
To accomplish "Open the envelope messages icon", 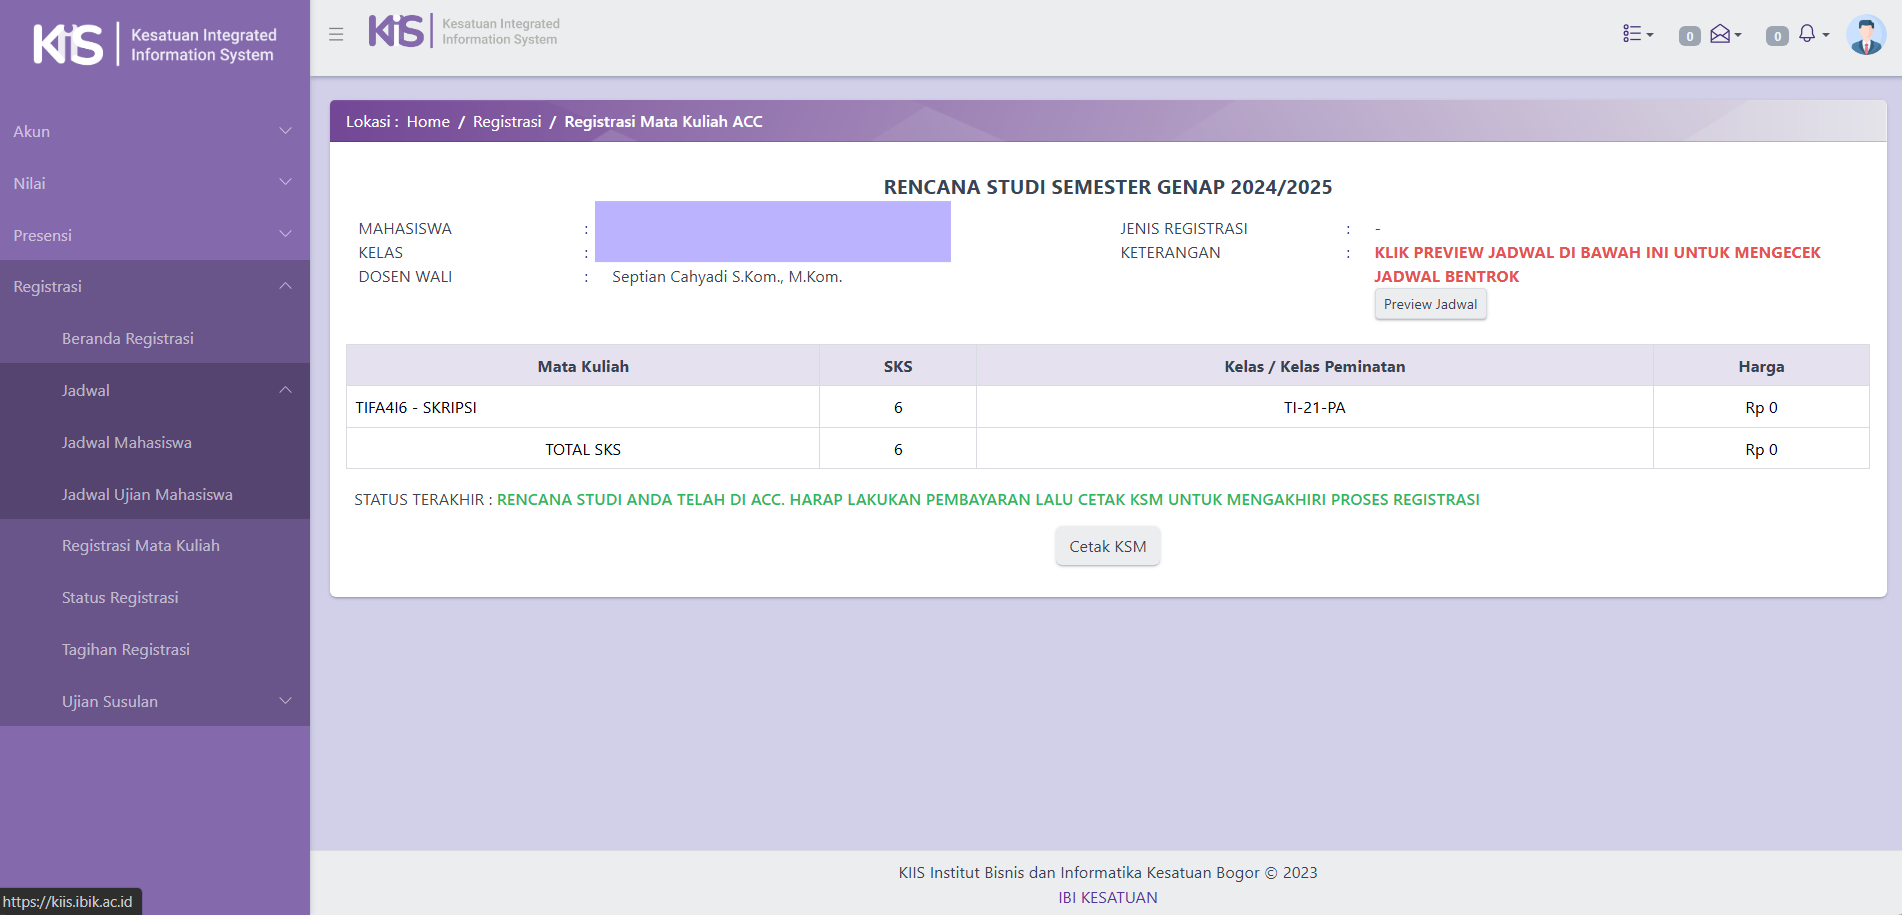I will tap(1724, 35).
